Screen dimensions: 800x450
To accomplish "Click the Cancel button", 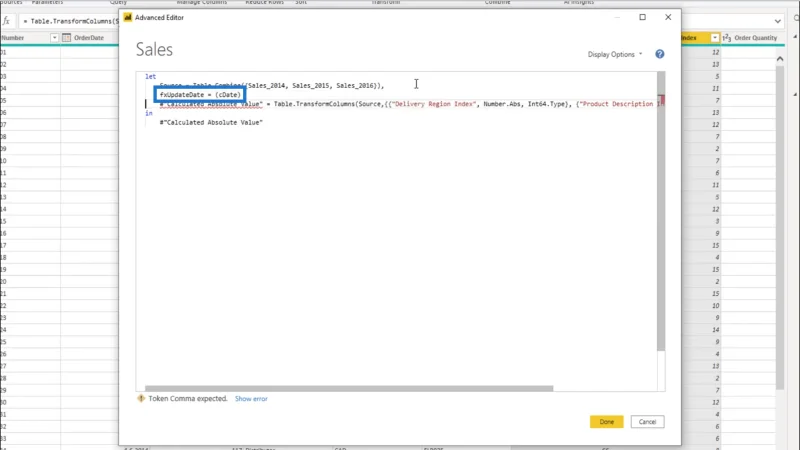I will (x=647, y=421).
